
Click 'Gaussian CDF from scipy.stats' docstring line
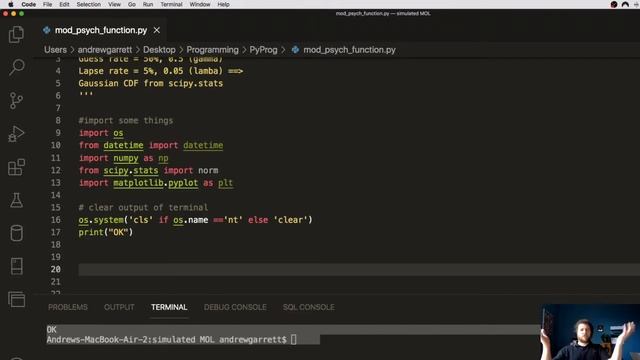point(151,83)
